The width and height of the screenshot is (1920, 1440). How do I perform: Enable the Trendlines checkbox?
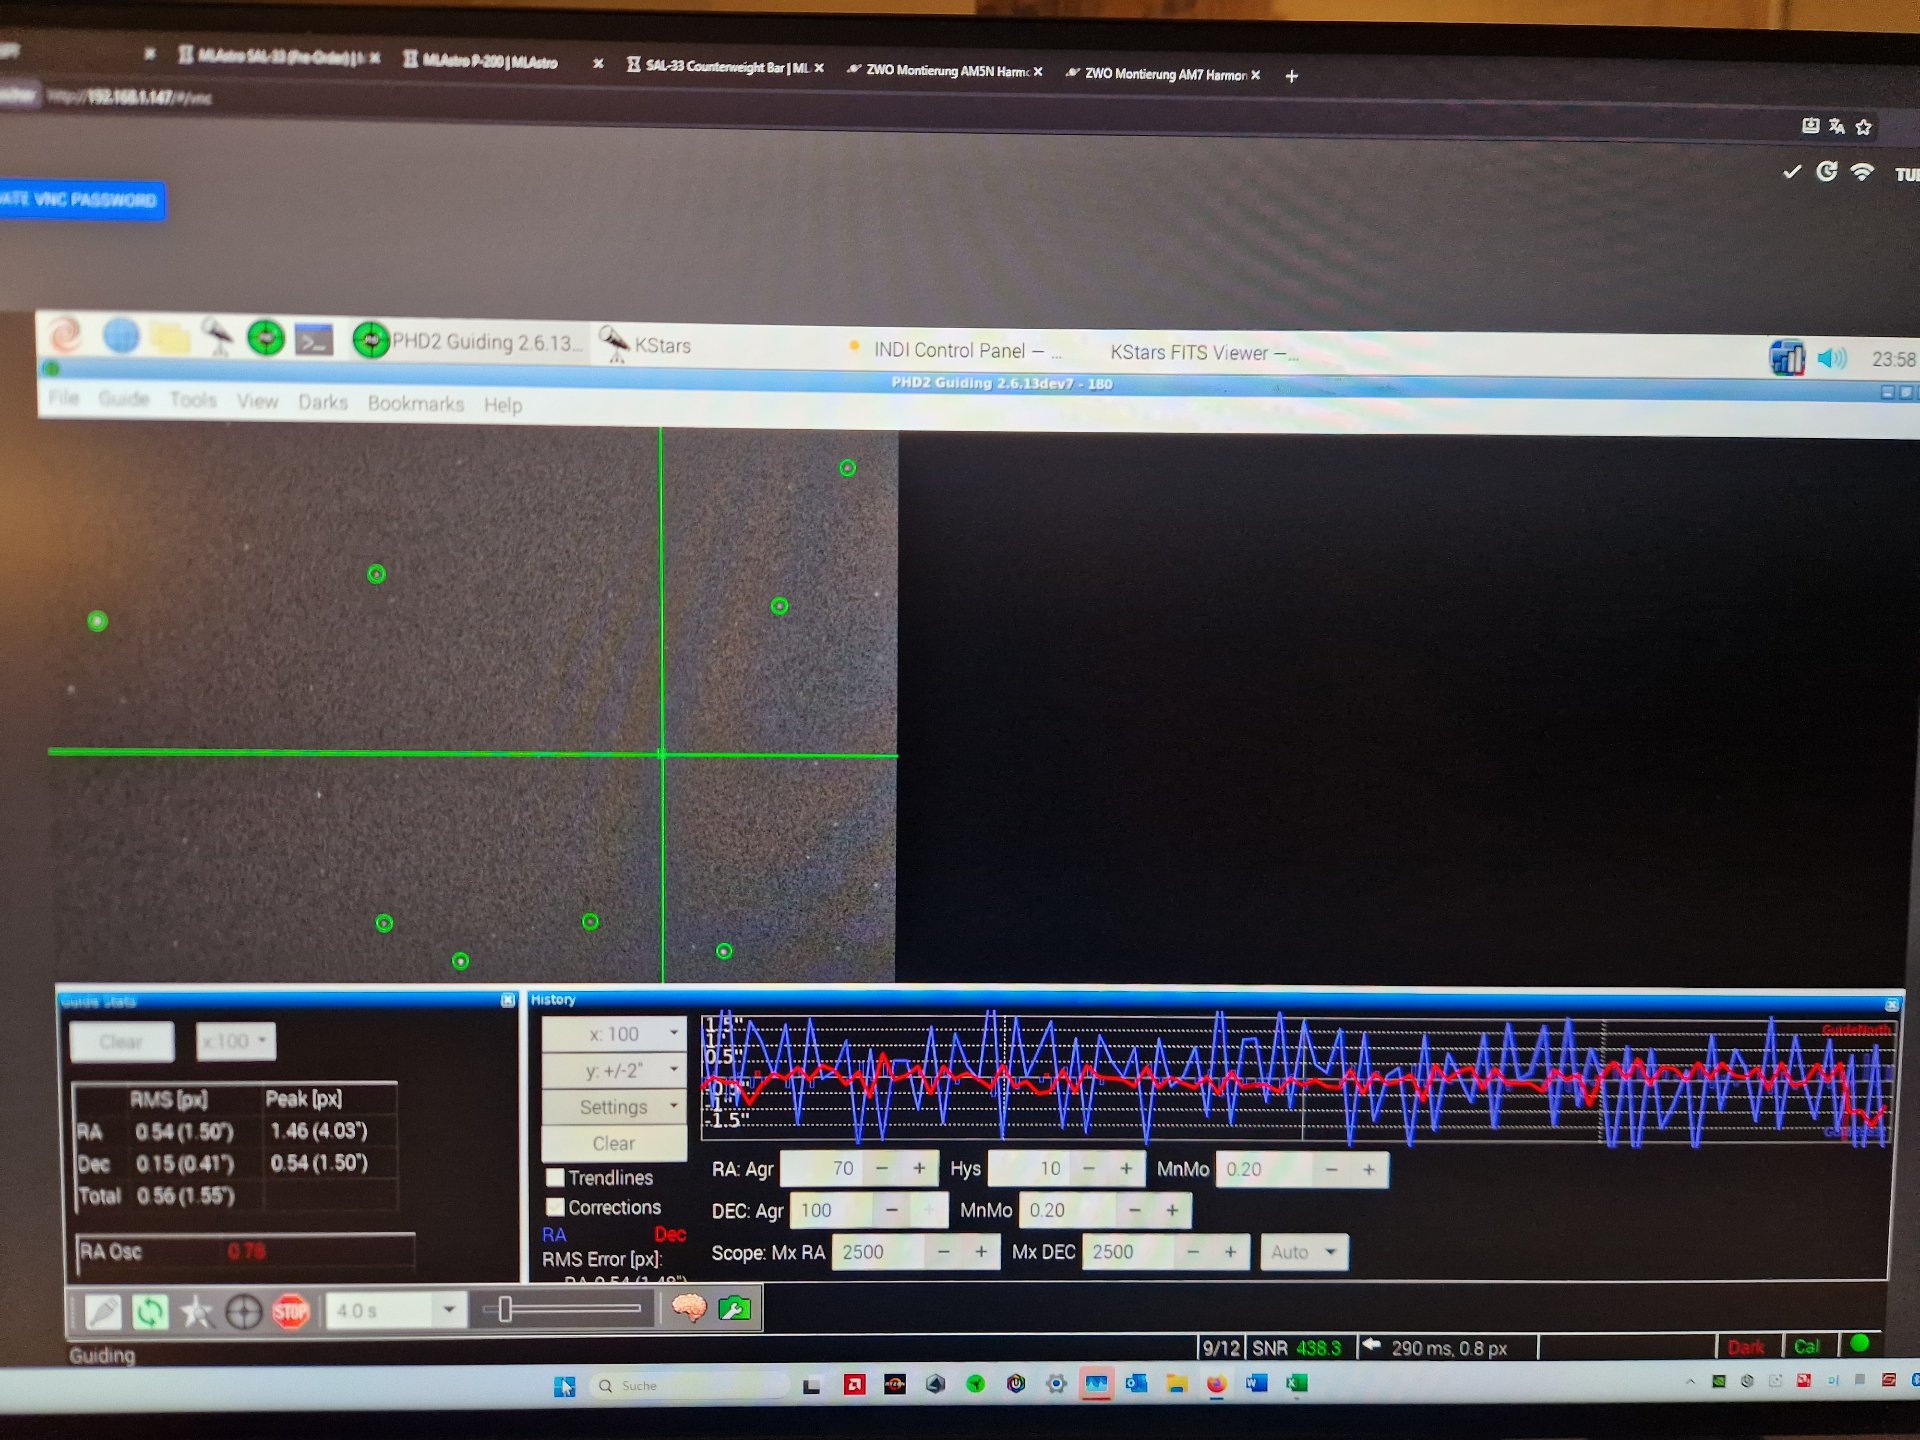pyautogui.click(x=555, y=1178)
